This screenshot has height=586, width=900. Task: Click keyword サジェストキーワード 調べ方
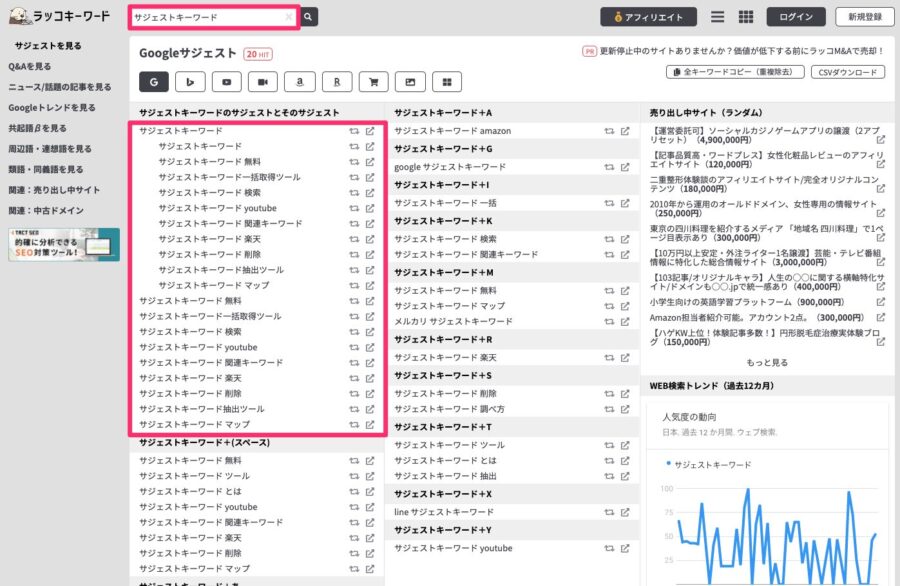point(449,409)
